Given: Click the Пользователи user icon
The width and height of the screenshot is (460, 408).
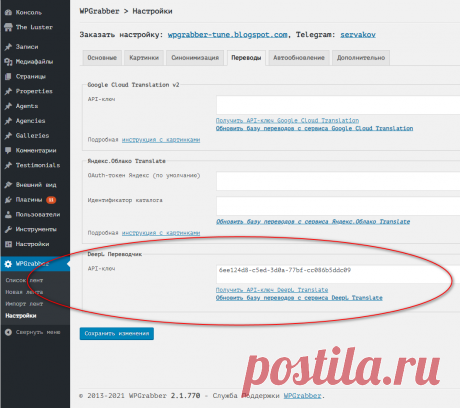Looking at the screenshot, I should pyautogui.click(x=8, y=215).
